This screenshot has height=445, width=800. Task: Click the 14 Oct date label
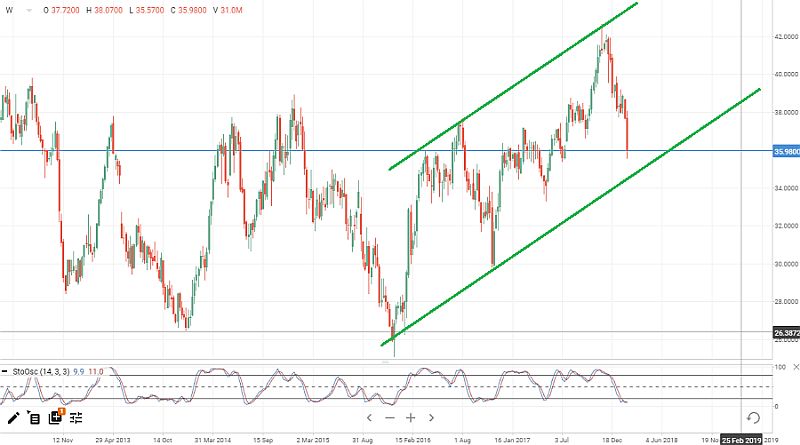(x=163, y=440)
